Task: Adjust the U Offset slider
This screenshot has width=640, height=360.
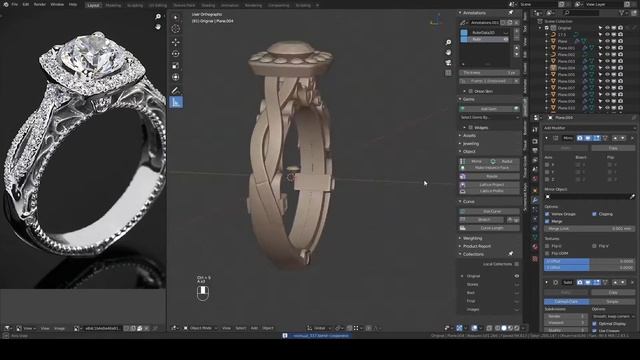Action: tap(589, 261)
